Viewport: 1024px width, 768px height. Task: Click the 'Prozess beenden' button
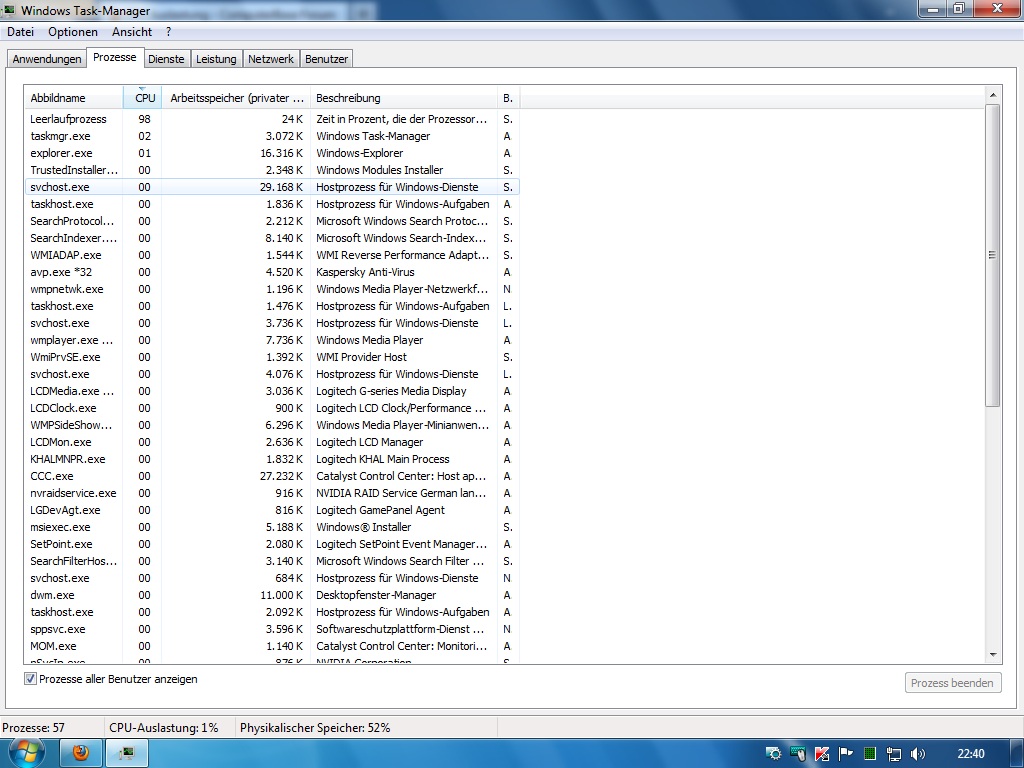click(953, 683)
